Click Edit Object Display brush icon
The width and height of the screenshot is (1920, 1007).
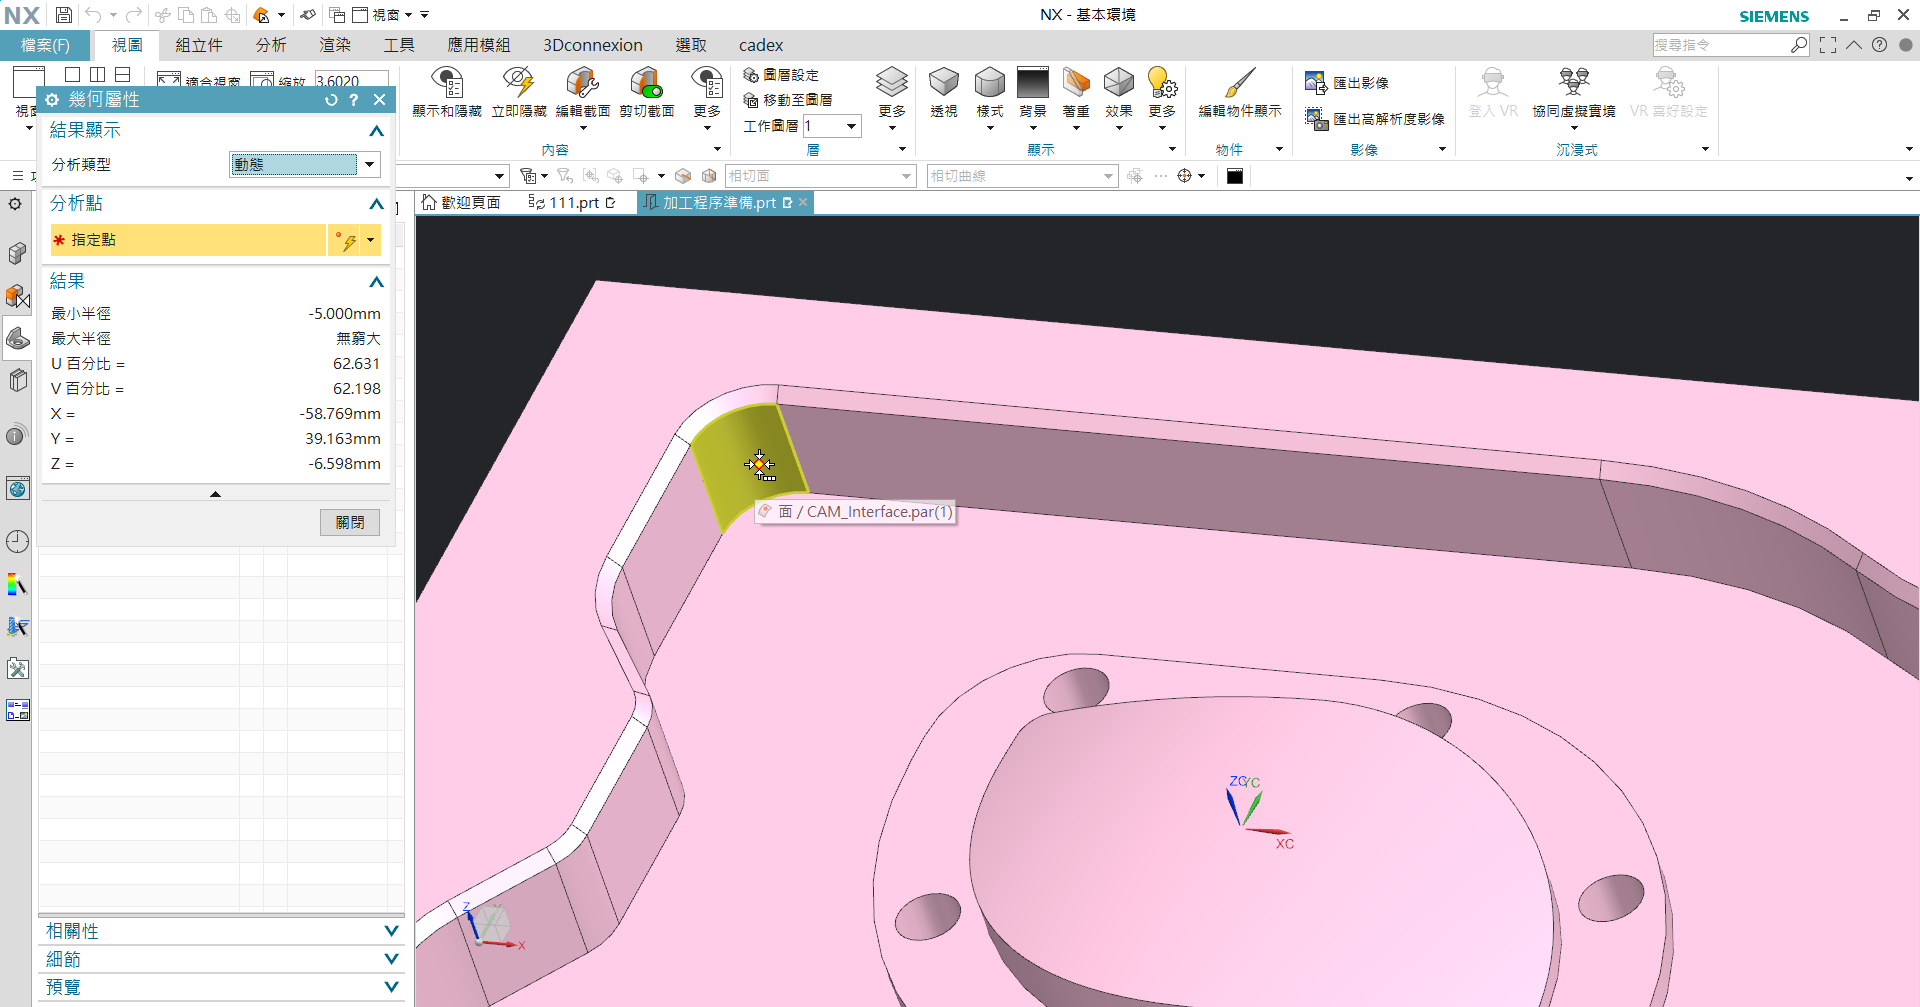1240,83
